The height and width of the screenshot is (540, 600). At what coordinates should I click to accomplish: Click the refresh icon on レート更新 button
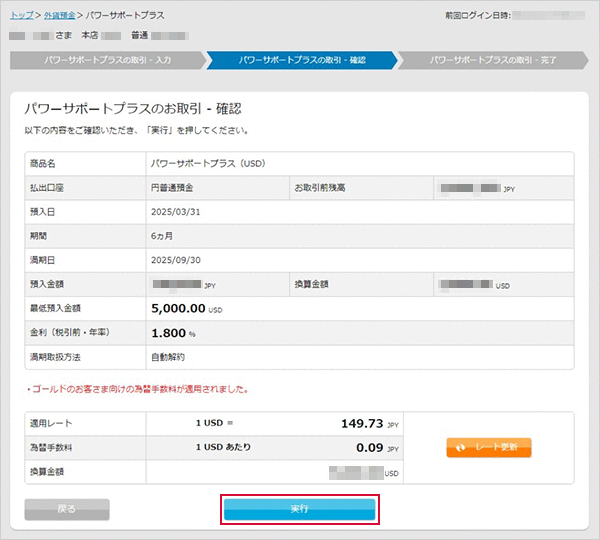pyautogui.click(x=460, y=448)
